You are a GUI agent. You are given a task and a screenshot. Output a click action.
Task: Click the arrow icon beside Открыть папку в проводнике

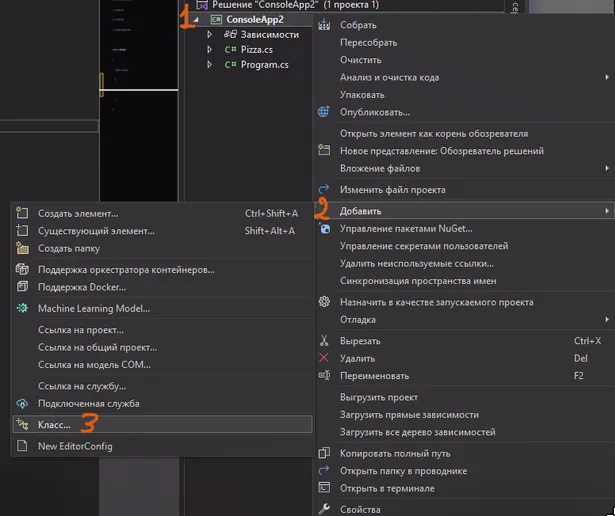tap(324, 470)
